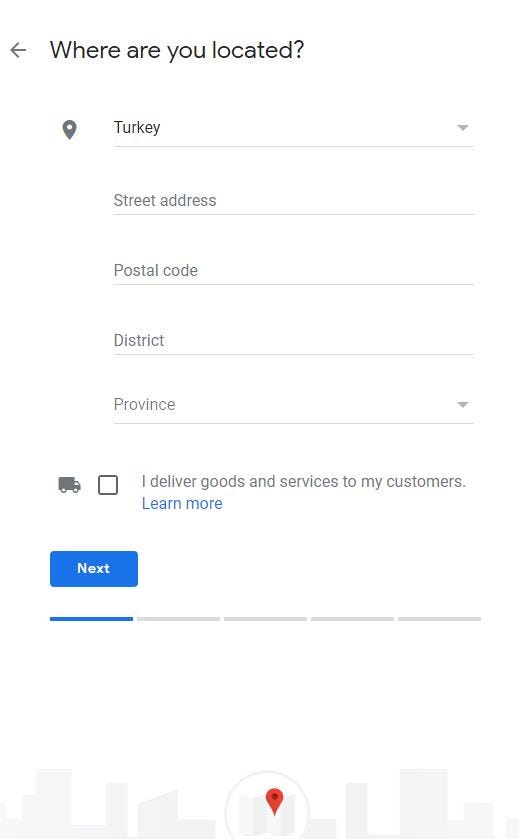This screenshot has height=839, width=519.
Task: Expand the Province dropdown arrow
Action: click(x=463, y=405)
